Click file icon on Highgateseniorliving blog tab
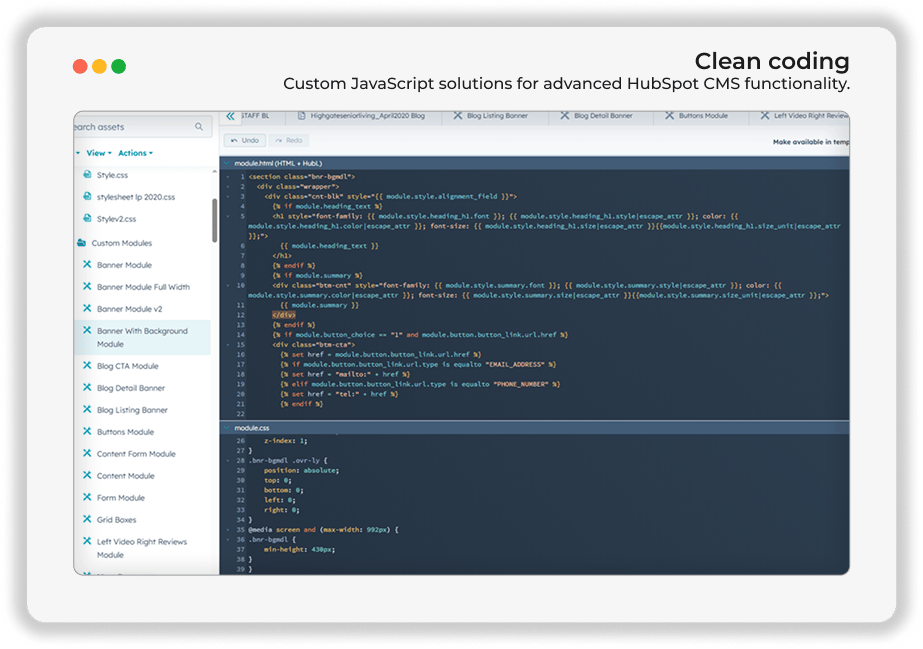The height and width of the screenshot is (649, 923). 301,116
